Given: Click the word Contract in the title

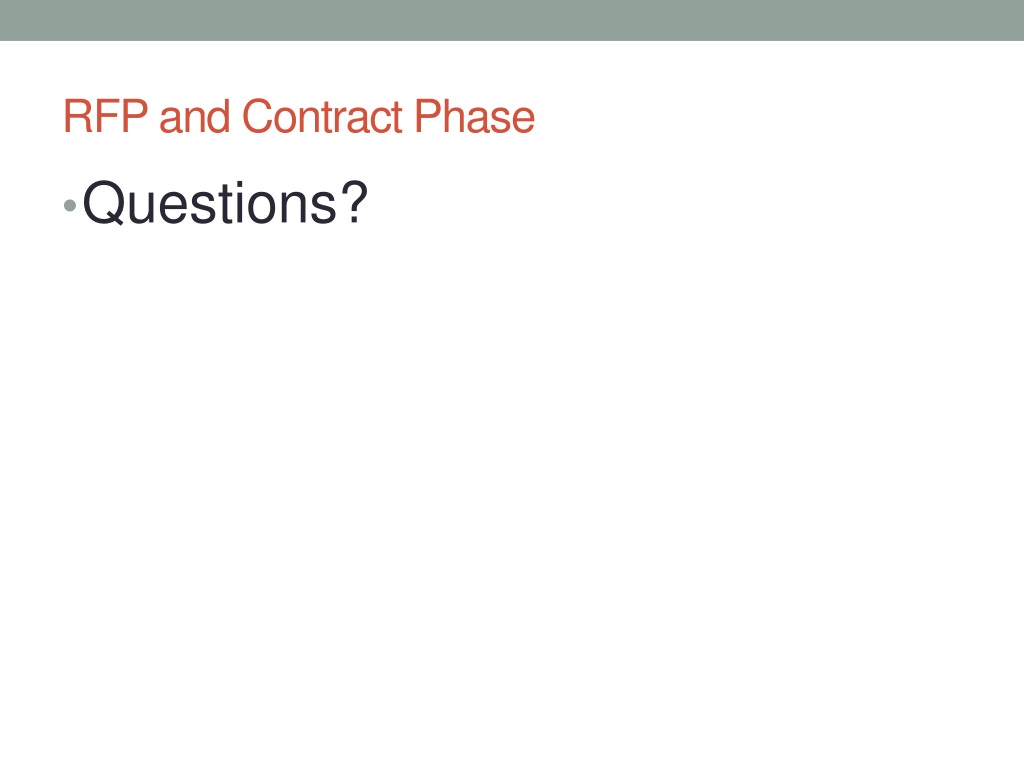Looking at the screenshot, I should [322, 117].
